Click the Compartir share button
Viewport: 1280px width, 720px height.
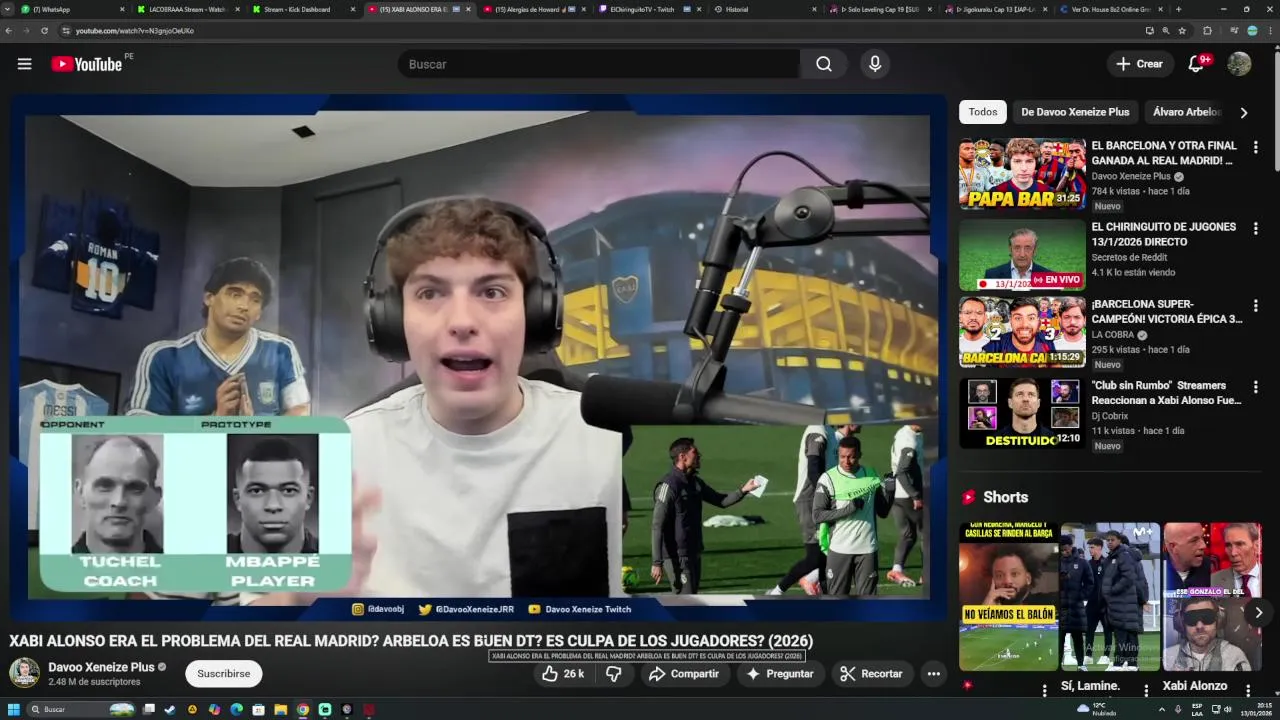click(684, 674)
